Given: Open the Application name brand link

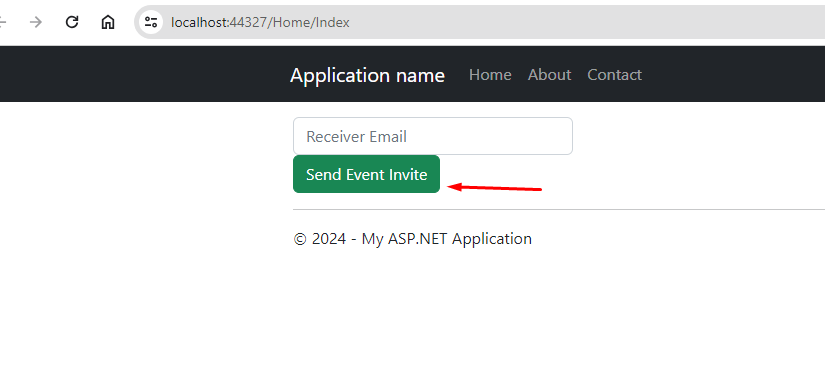Looking at the screenshot, I should [x=367, y=75].
